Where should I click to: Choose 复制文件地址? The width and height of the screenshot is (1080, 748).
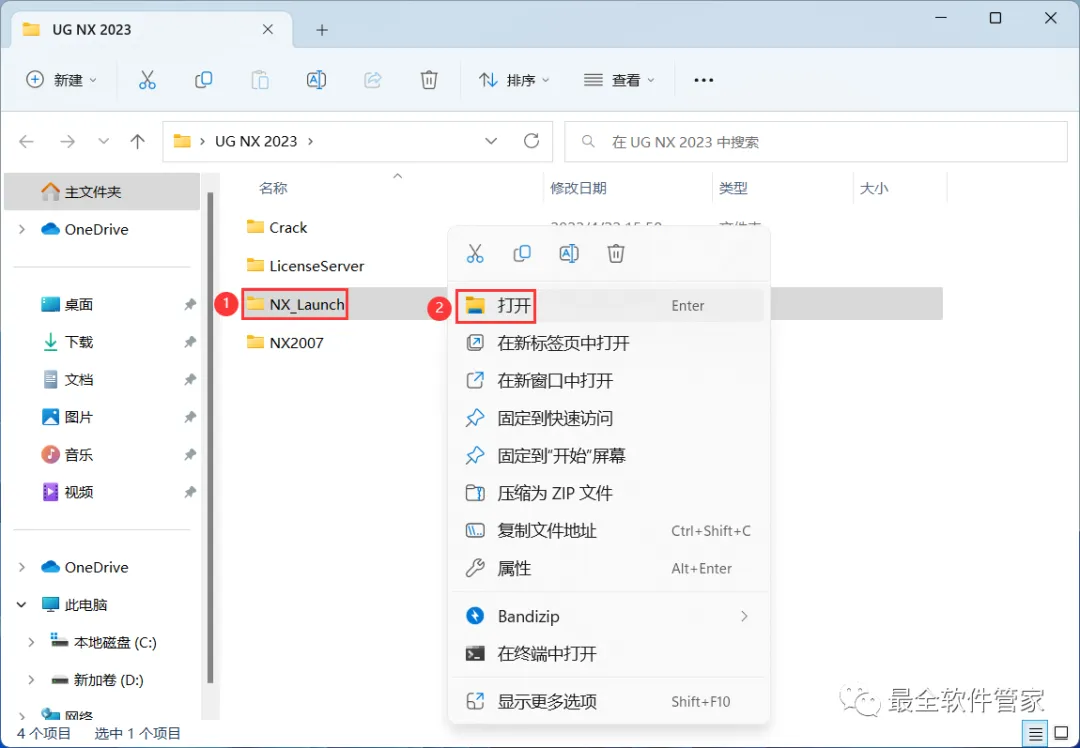point(609,530)
